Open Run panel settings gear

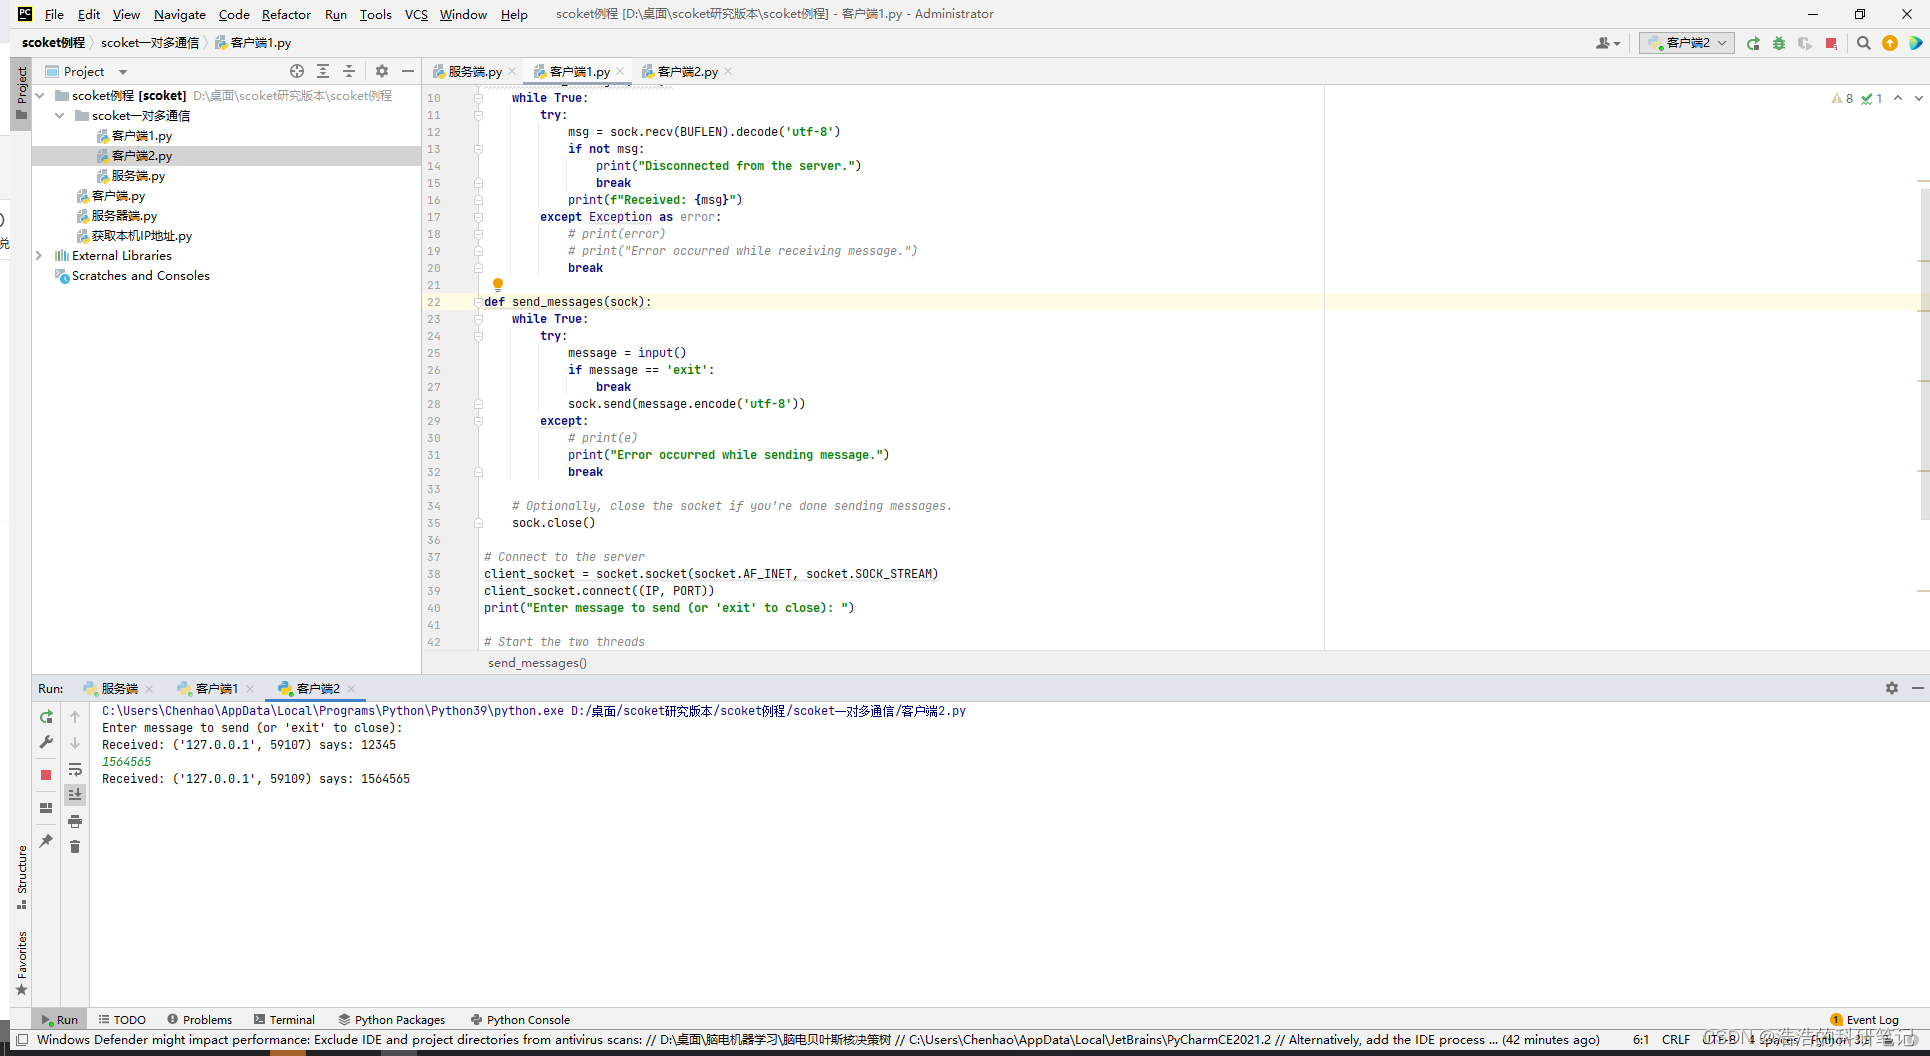pyautogui.click(x=1892, y=688)
